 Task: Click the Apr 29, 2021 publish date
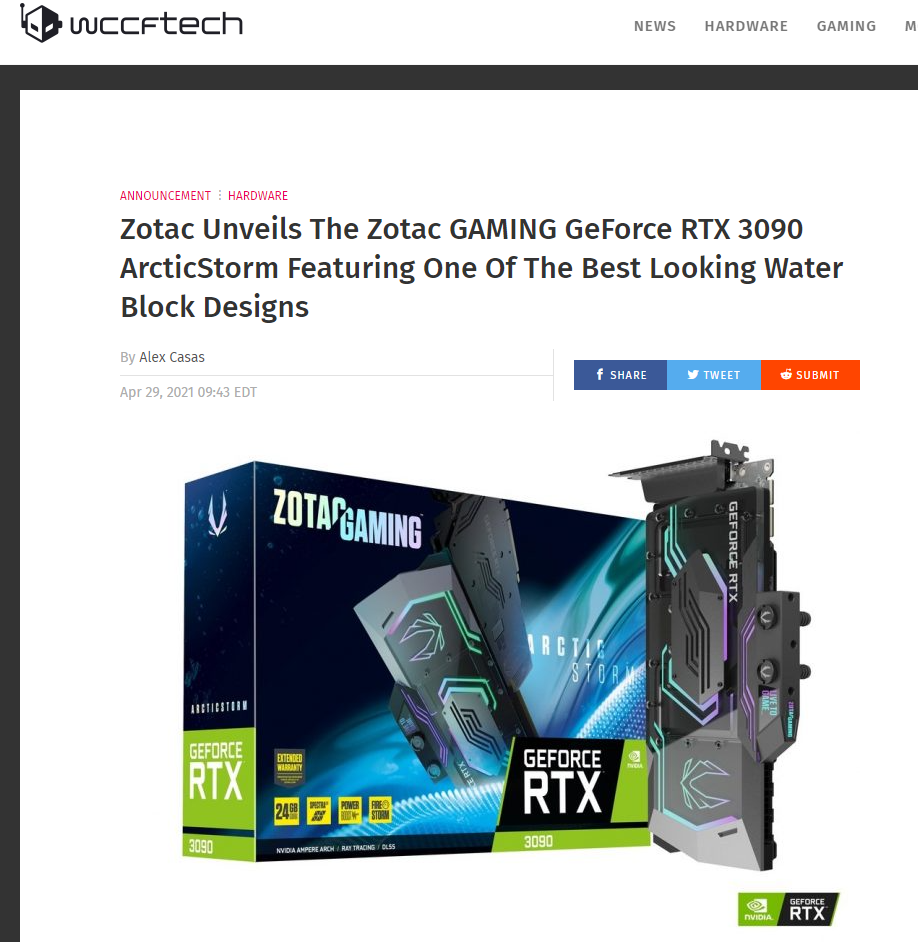188,392
